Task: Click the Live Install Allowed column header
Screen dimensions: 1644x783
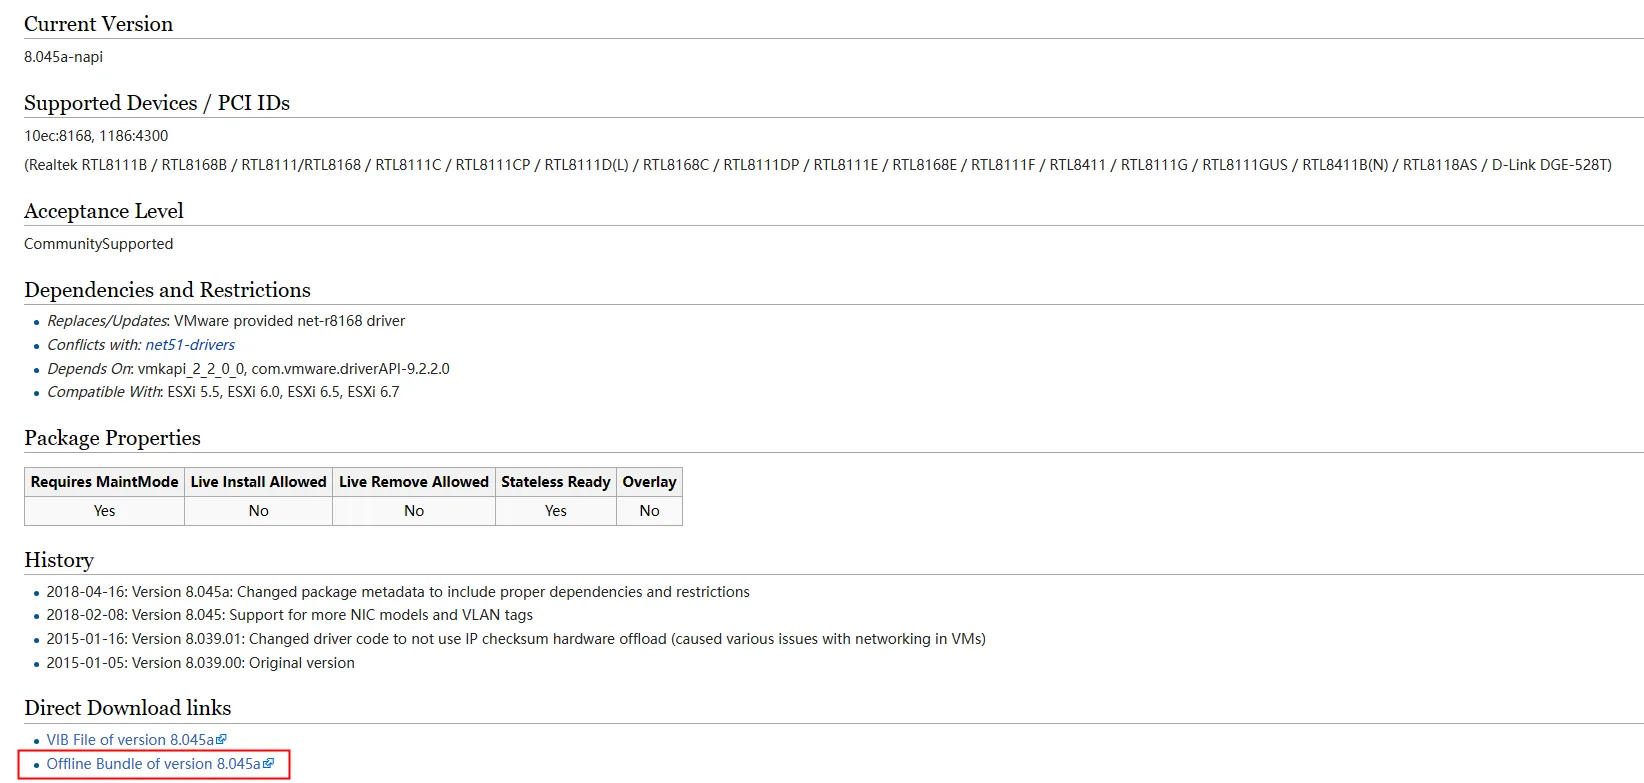Action: 258,482
